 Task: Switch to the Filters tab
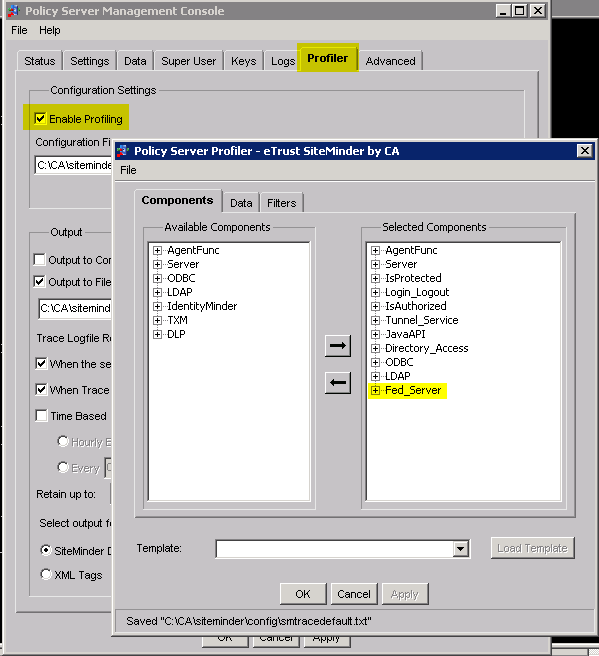pyautogui.click(x=281, y=203)
